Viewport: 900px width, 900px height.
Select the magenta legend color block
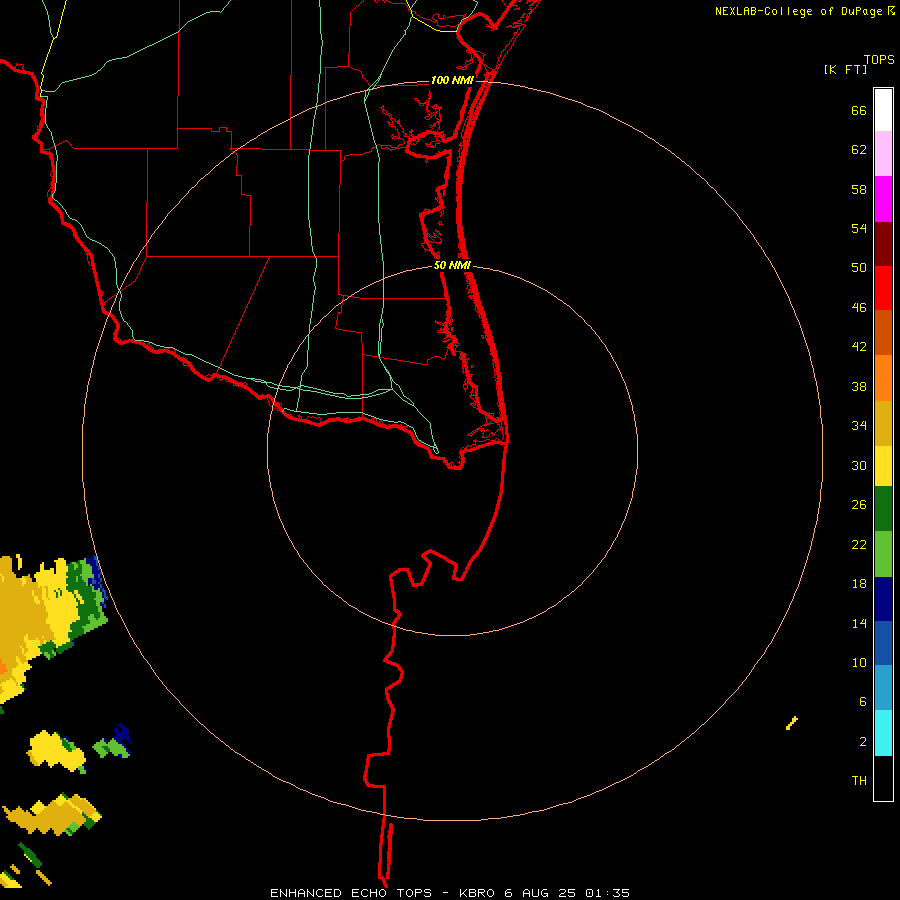coord(883,199)
